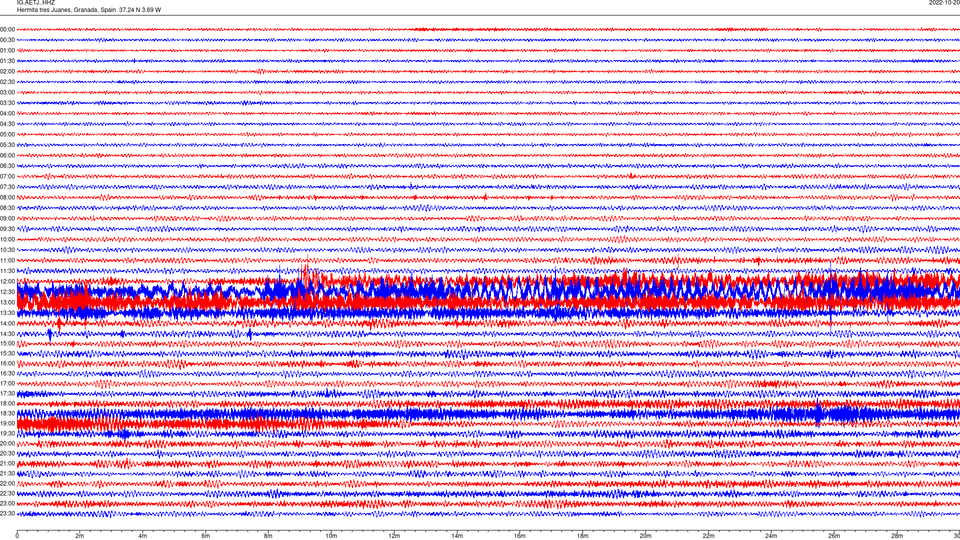
Task: Select the 10:30 time row label
Action: (7, 250)
